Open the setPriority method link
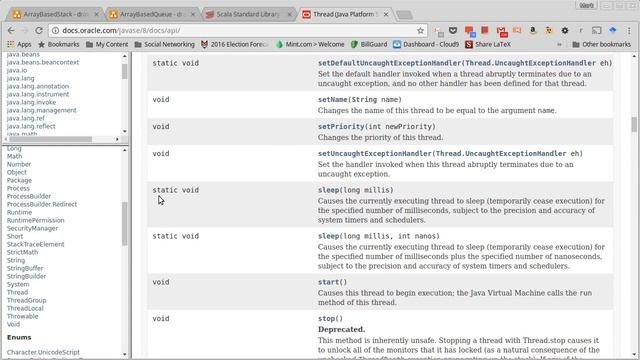This screenshot has width=640, height=360. pos(341,127)
